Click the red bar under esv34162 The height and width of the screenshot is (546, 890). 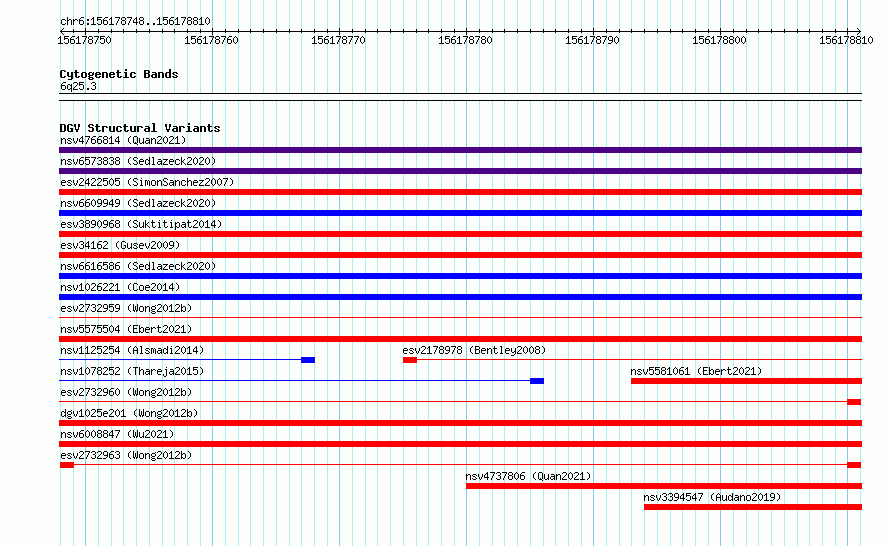coord(460,255)
